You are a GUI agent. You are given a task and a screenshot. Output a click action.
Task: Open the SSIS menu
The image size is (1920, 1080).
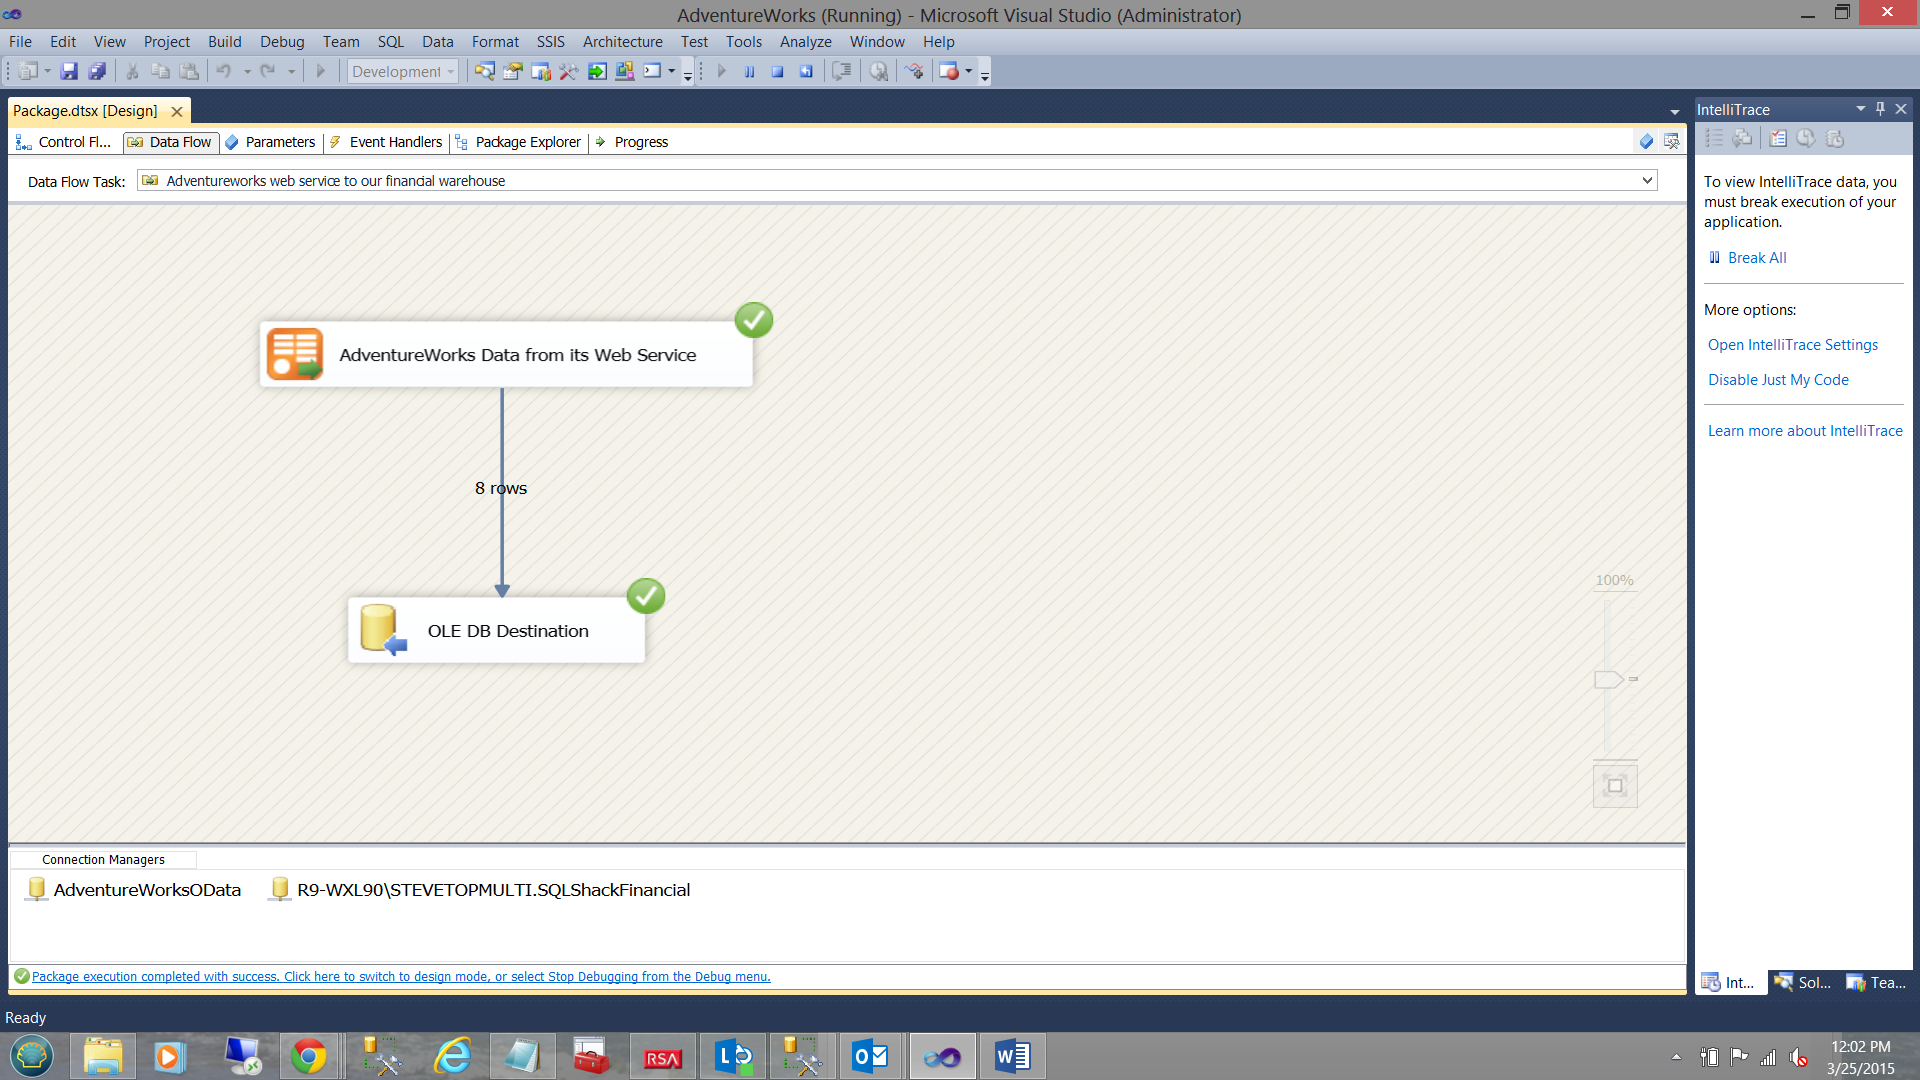(550, 42)
